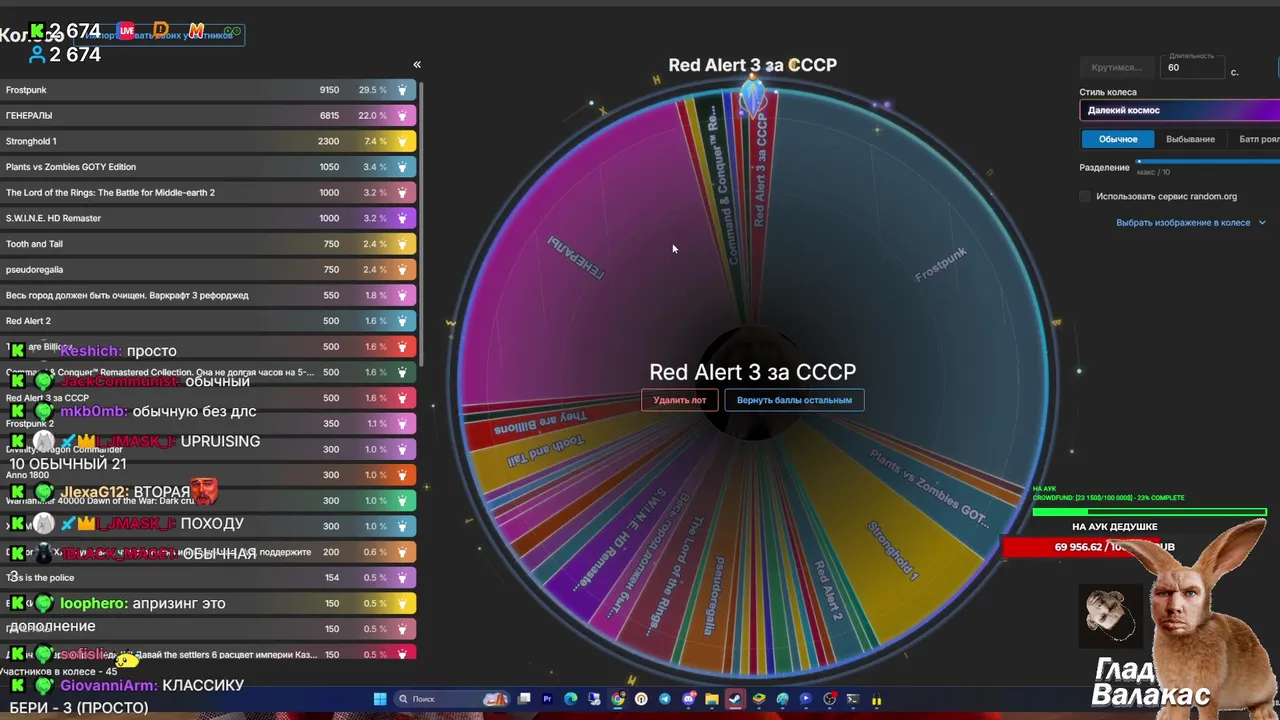Click the Battle for Middle-earth 2 row icon
Screen dimensions: 1280x720
(x=402, y=193)
